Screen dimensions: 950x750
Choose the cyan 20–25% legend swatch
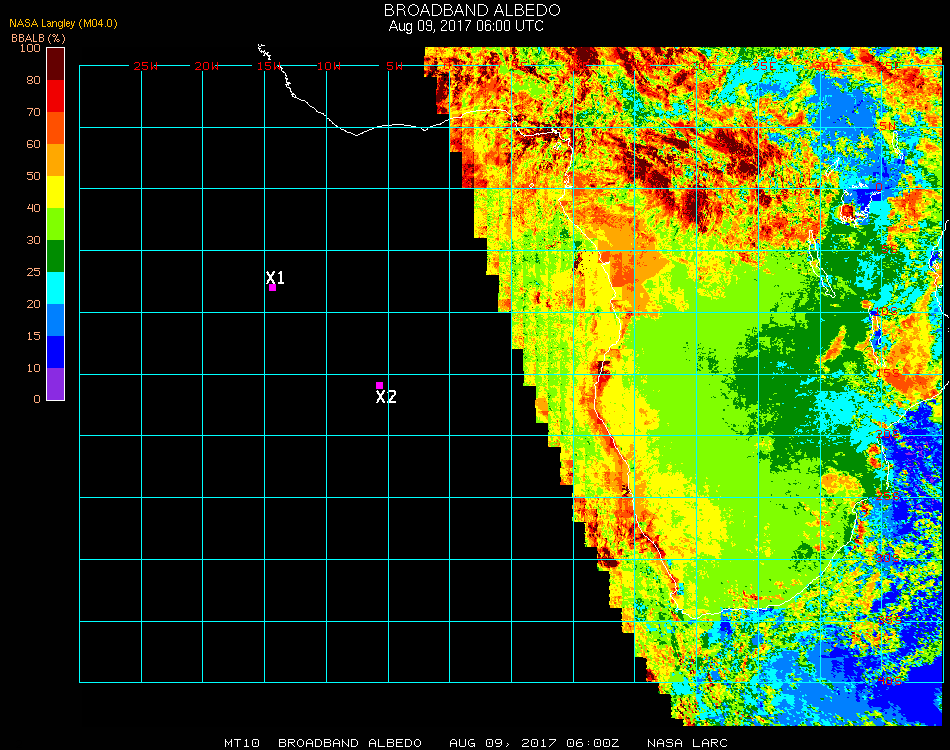click(56, 288)
